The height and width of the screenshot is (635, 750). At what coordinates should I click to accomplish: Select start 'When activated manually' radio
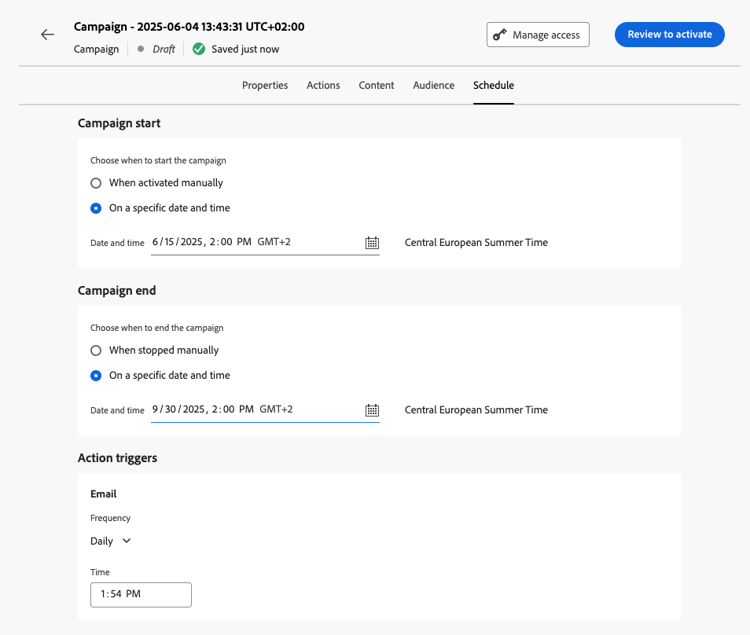[x=96, y=183]
